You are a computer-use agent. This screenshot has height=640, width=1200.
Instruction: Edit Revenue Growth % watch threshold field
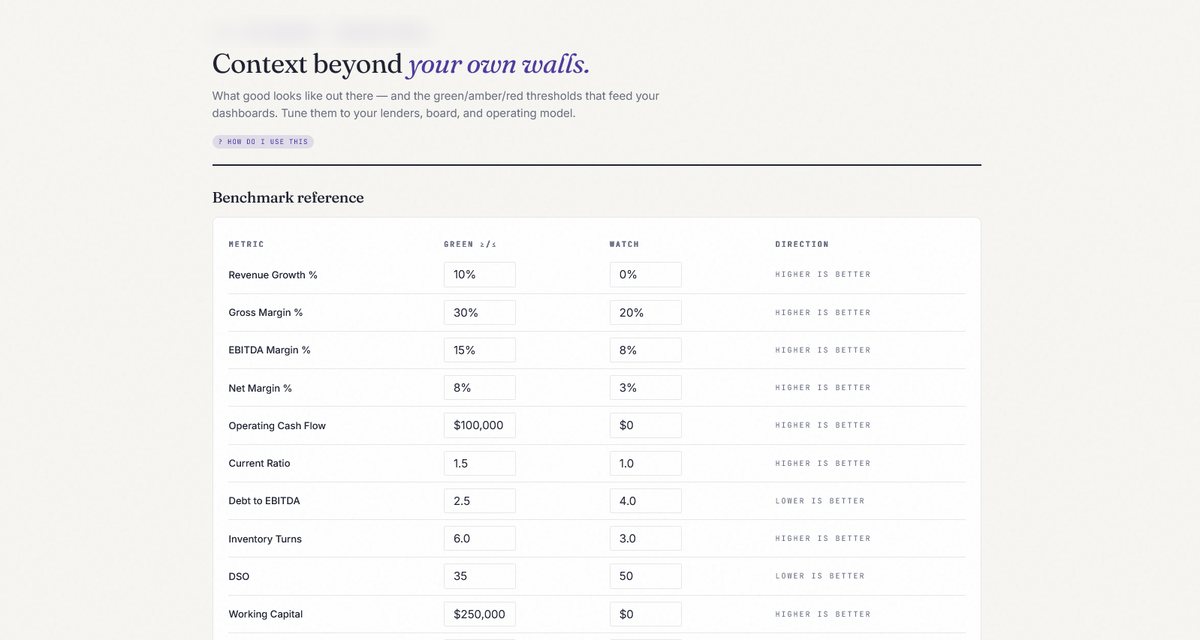click(x=646, y=275)
